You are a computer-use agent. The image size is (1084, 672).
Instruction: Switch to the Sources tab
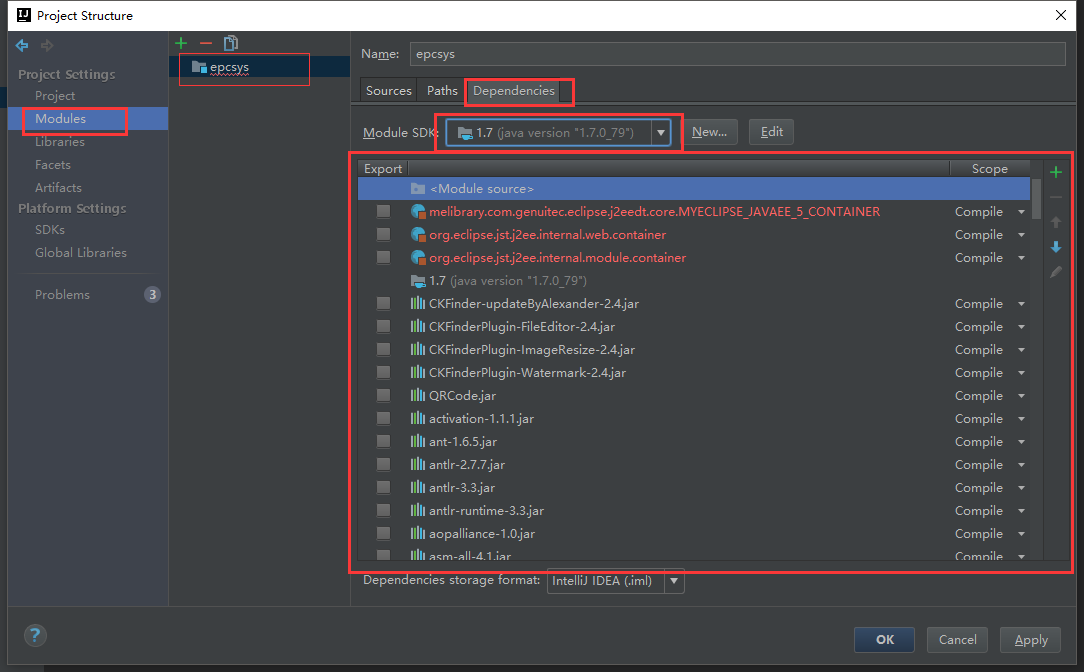pyautogui.click(x=389, y=91)
